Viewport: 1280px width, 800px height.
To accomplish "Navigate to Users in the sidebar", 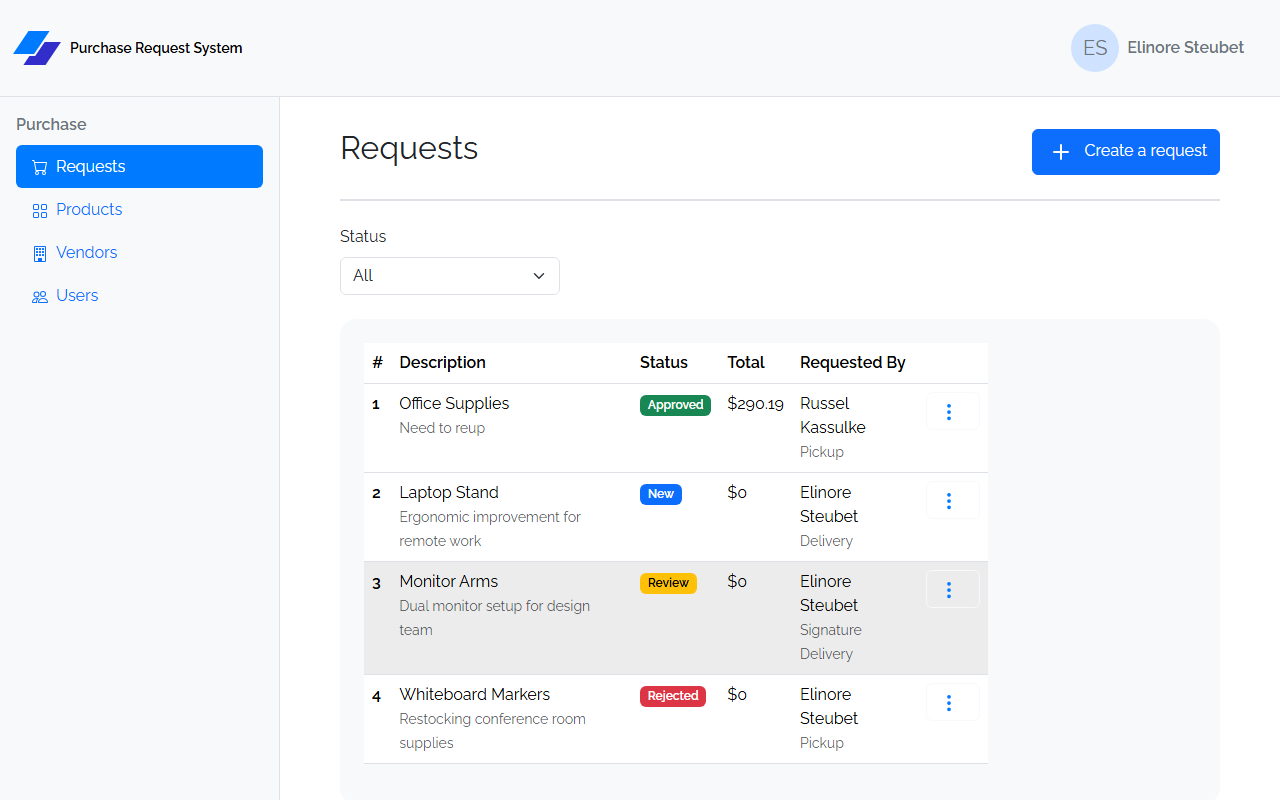I will click(139, 296).
